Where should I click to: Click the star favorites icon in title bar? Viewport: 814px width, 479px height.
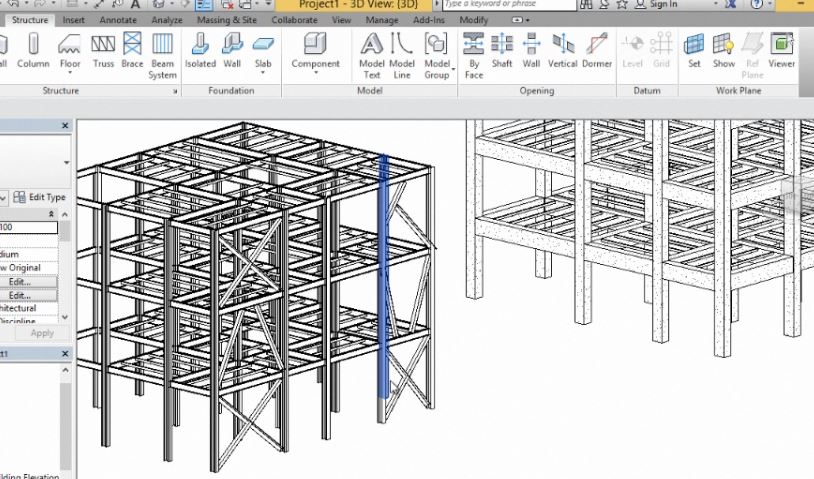point(622,5)
